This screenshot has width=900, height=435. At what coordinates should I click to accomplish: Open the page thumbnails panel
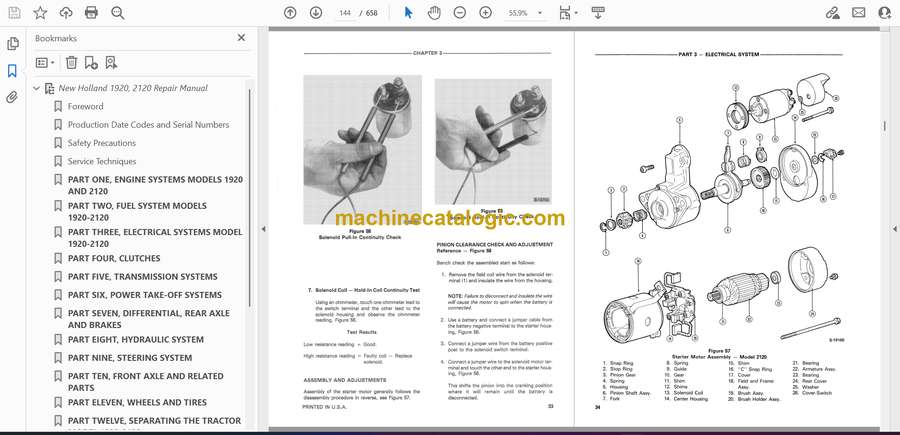tap(12, 44)
